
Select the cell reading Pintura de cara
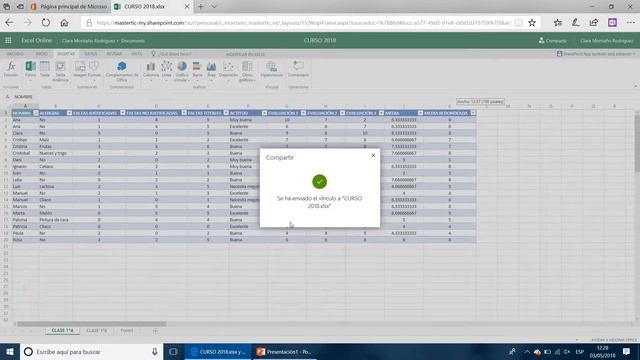tap(56, 220)
